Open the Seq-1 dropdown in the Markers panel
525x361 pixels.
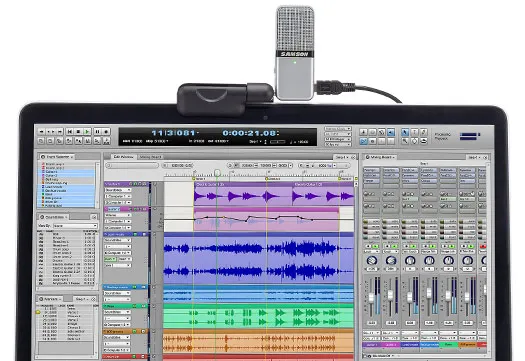(x=81, y=299)
